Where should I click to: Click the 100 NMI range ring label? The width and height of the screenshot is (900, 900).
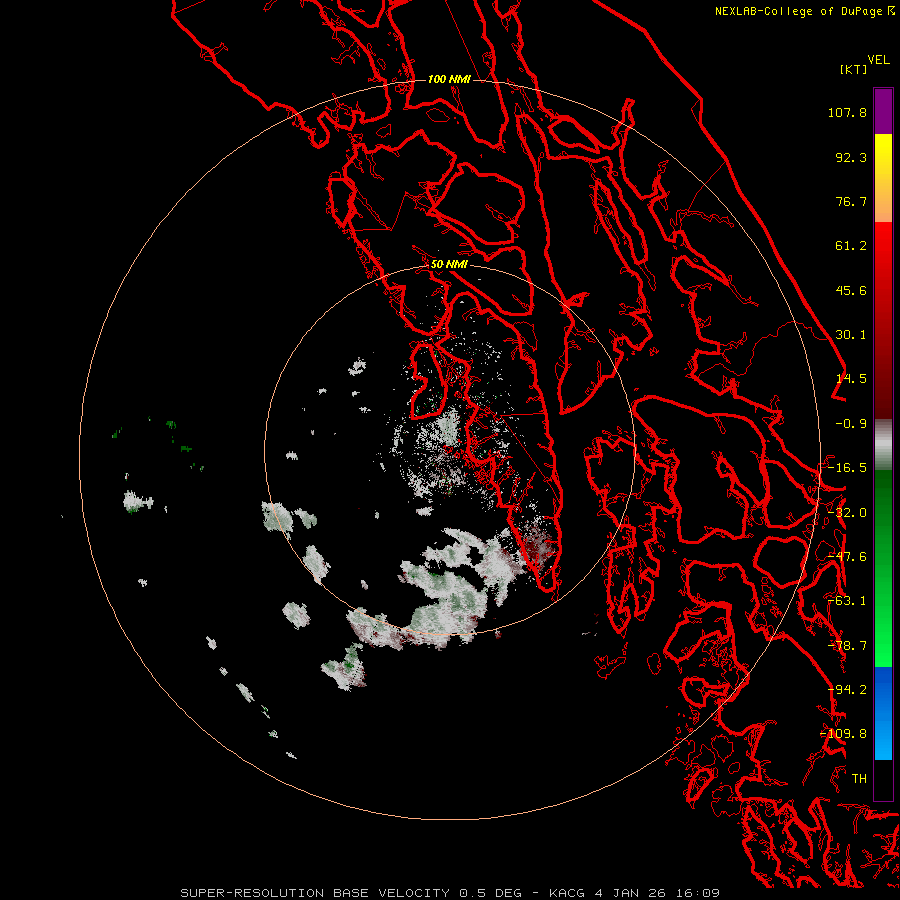pos(449,79)
